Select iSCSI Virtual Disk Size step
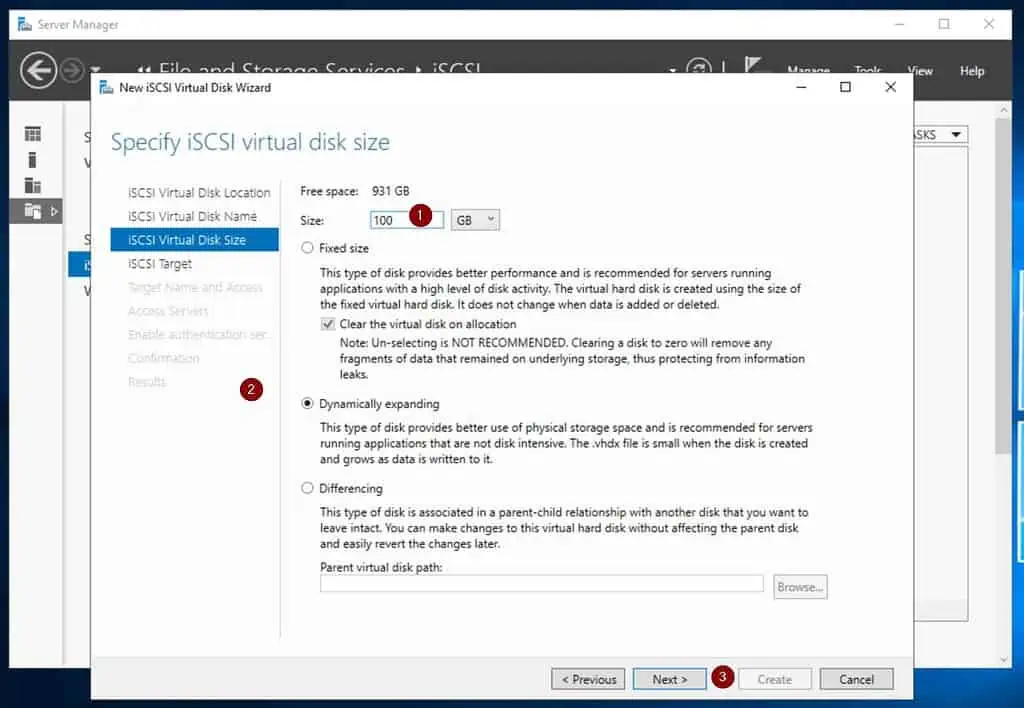 pyautogui.click(x=195, y=240)
